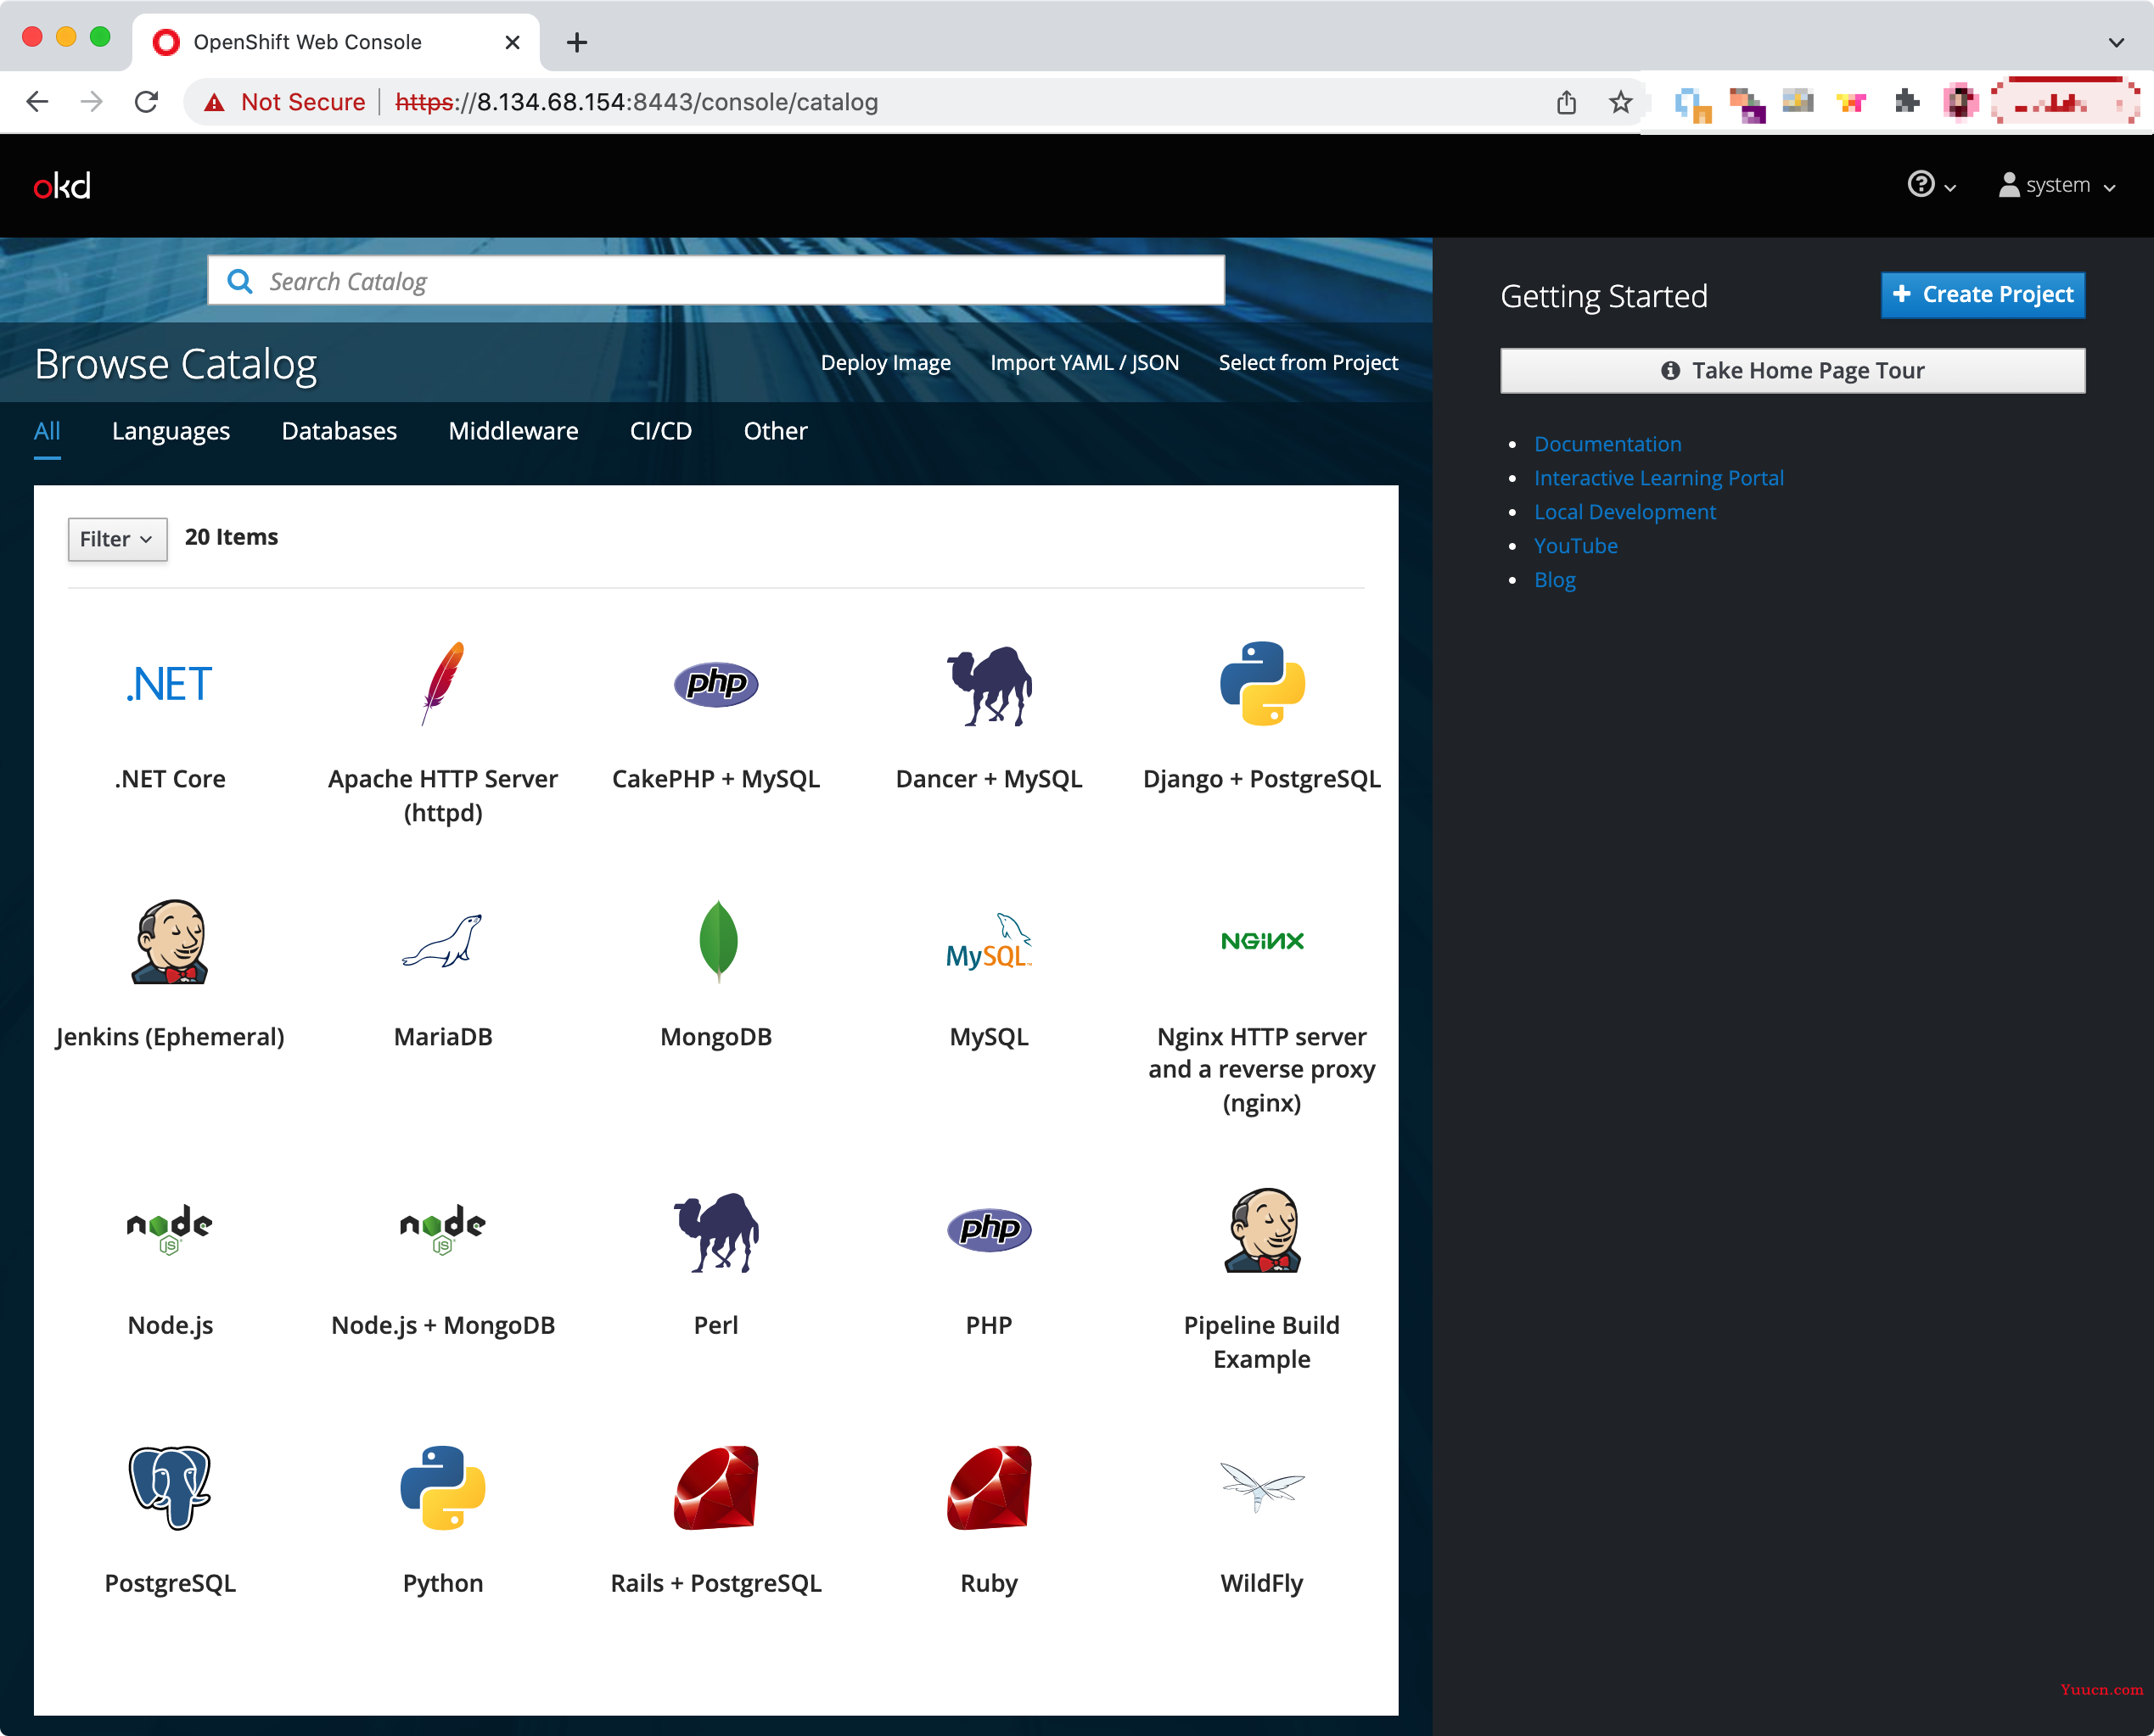Reload the page
Screen dimensions: 2154x1736
[146, 101]
